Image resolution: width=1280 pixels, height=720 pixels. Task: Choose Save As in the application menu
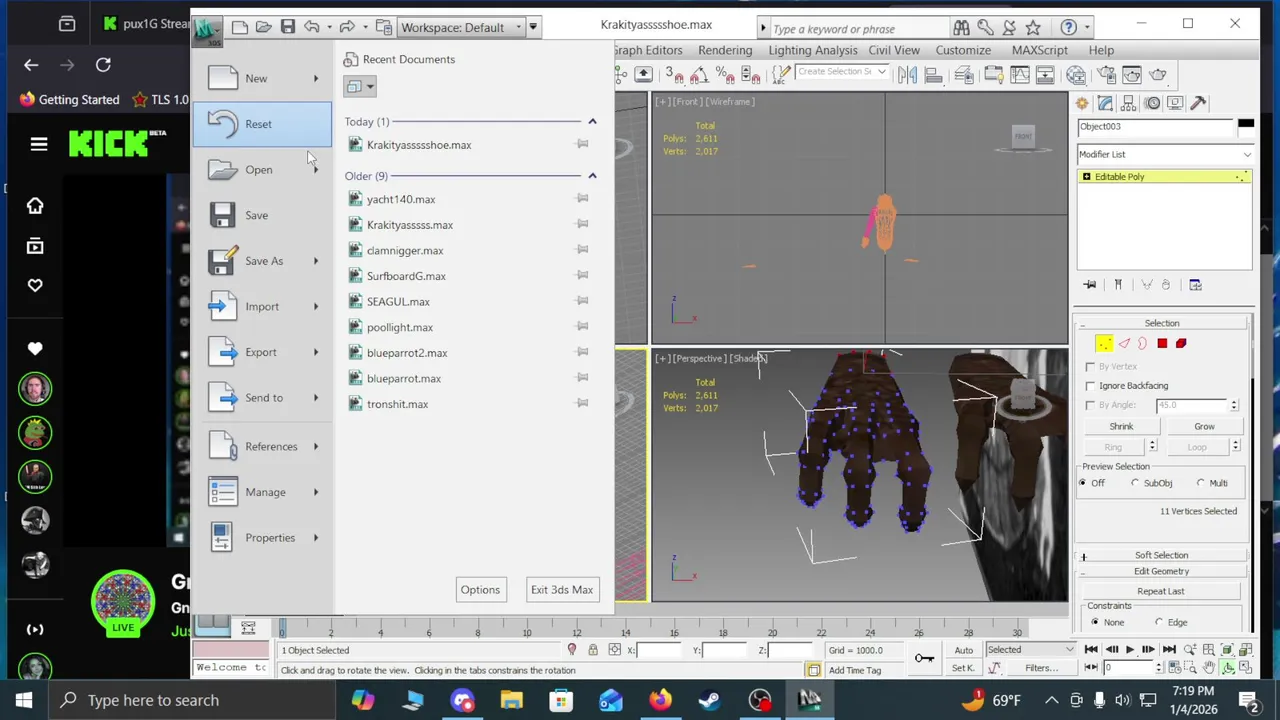point(262,261)
